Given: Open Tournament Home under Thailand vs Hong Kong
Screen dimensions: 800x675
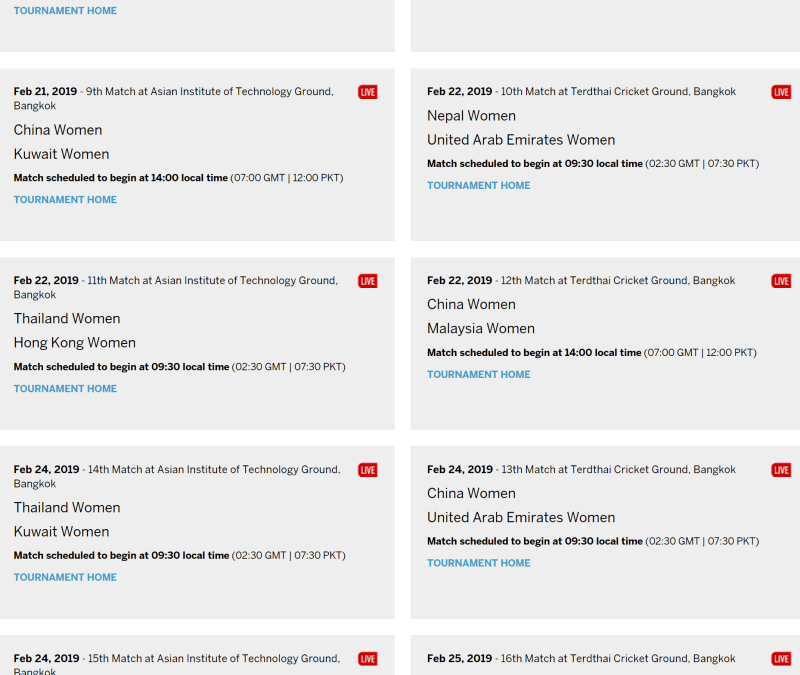Looking at the screenshot, I should (x=65, y=389).
